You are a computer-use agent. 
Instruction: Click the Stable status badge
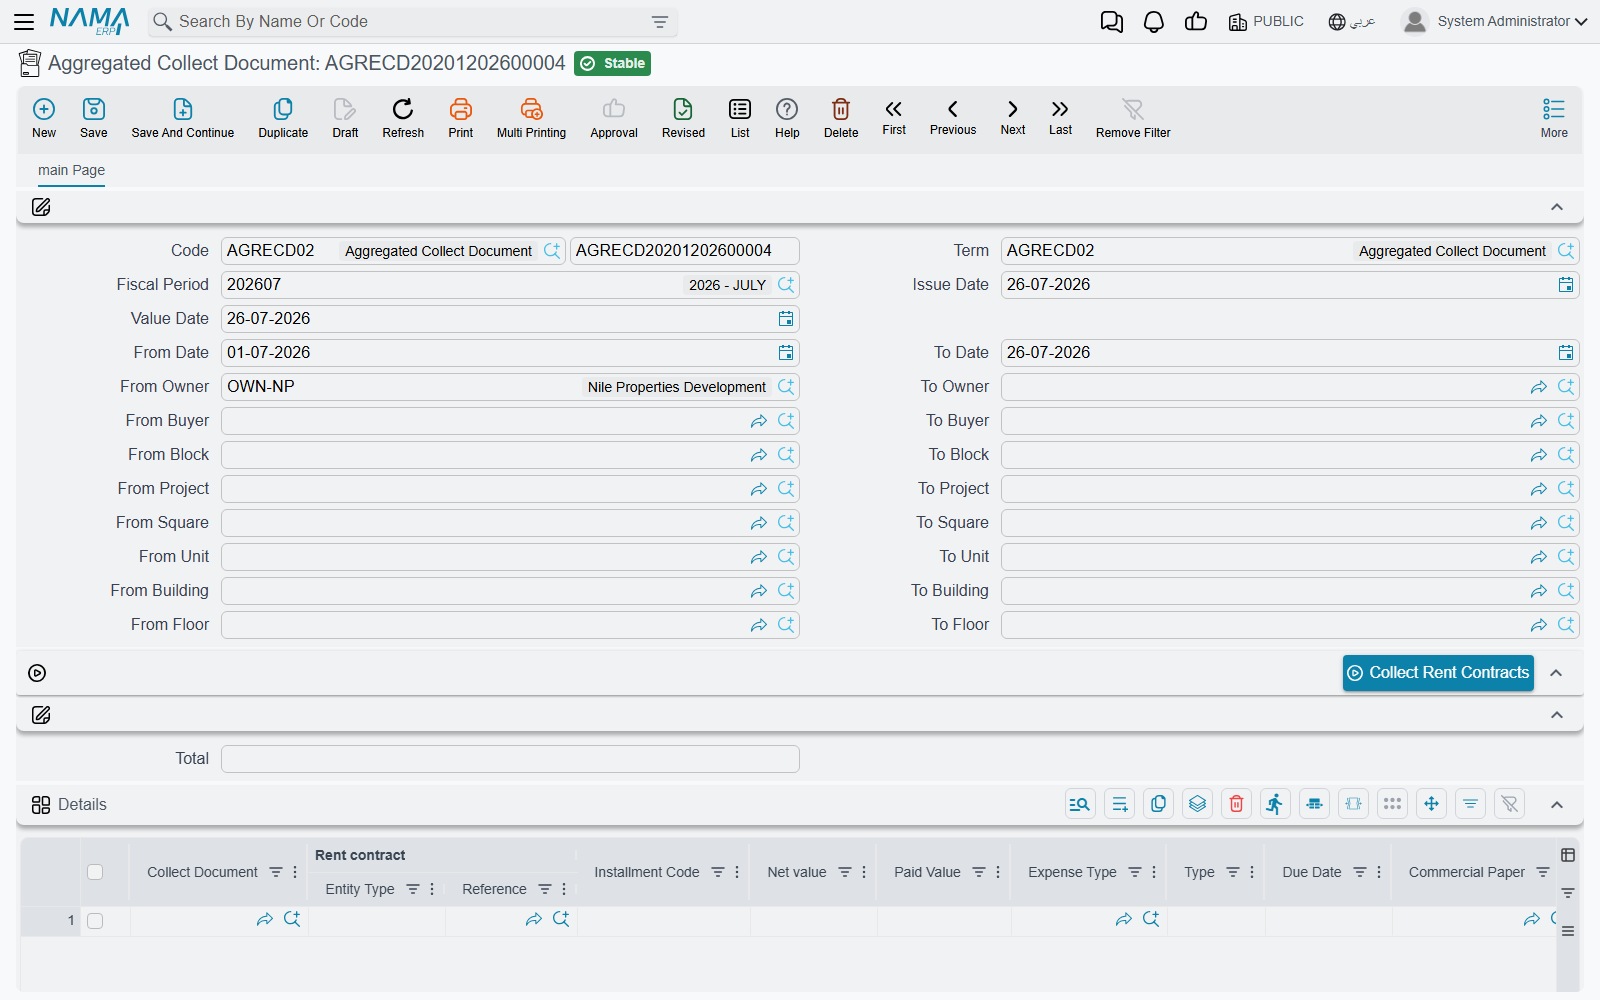(613, 63)
